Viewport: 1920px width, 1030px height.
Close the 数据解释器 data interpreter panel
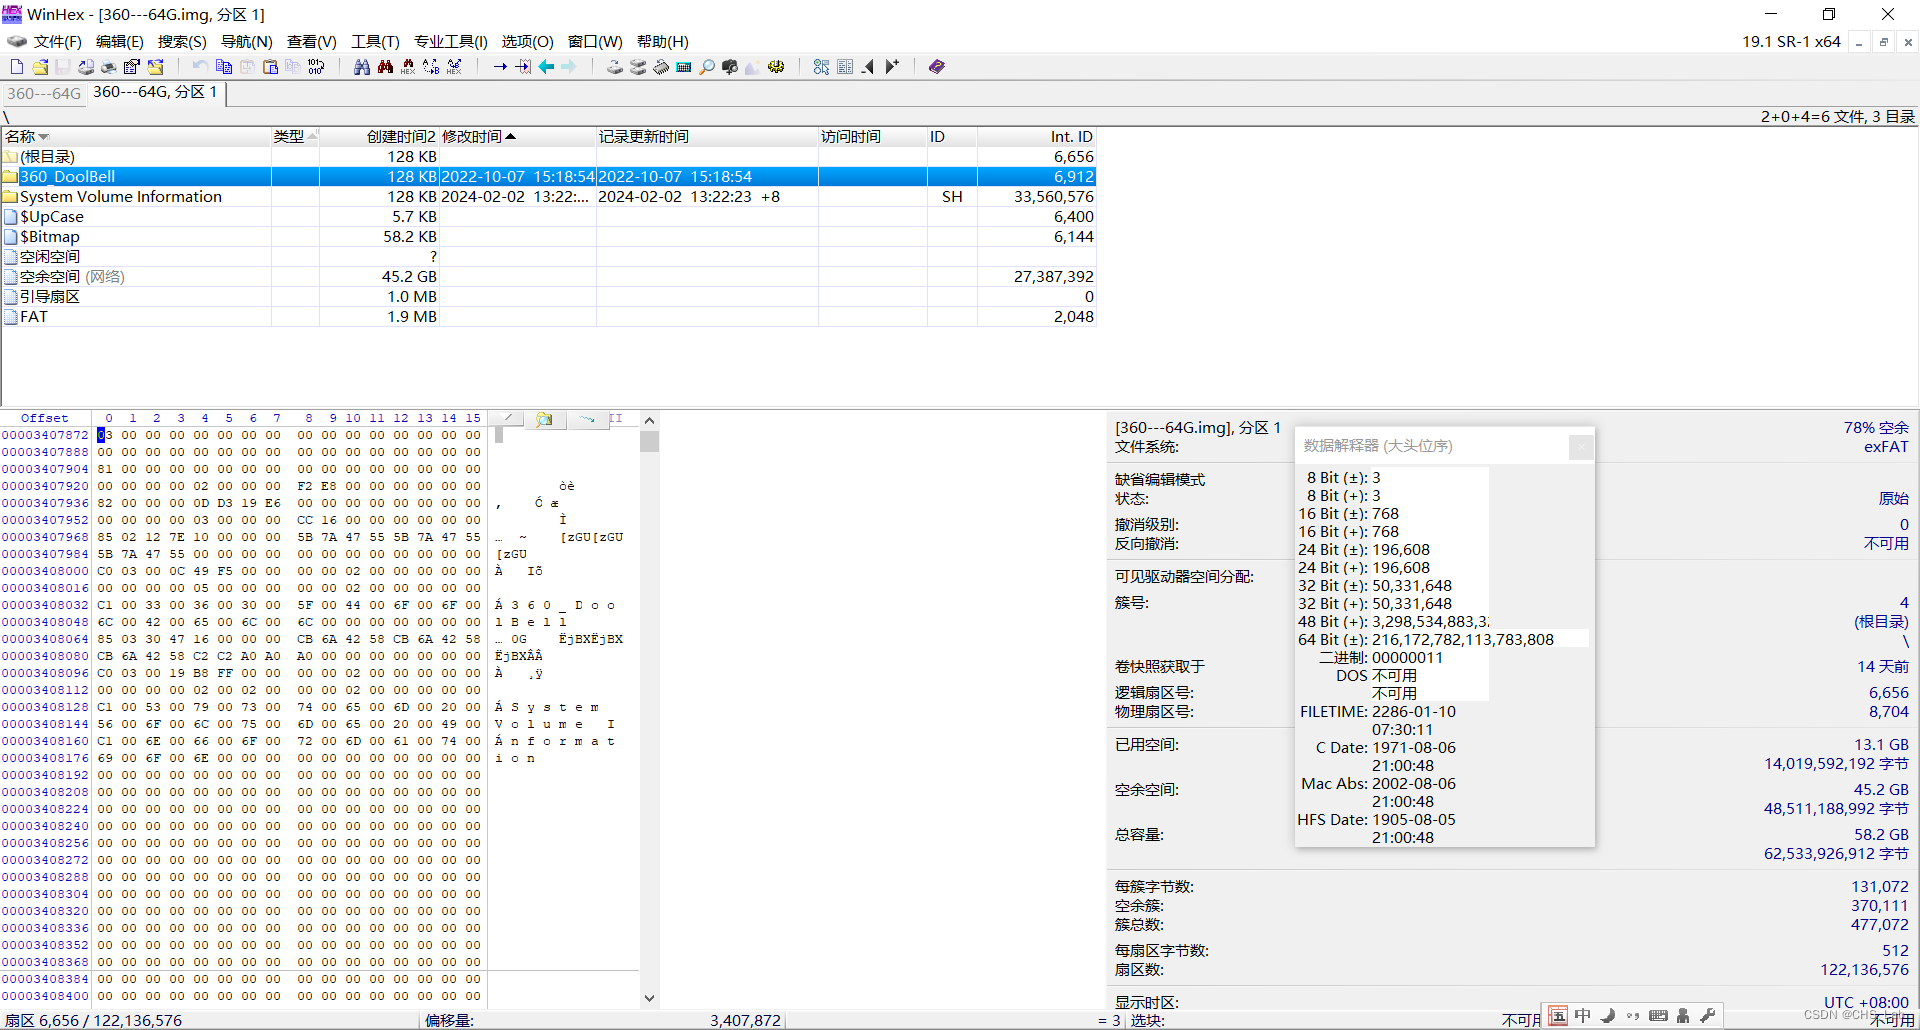pyautogui.click(x=1581, y=447)
